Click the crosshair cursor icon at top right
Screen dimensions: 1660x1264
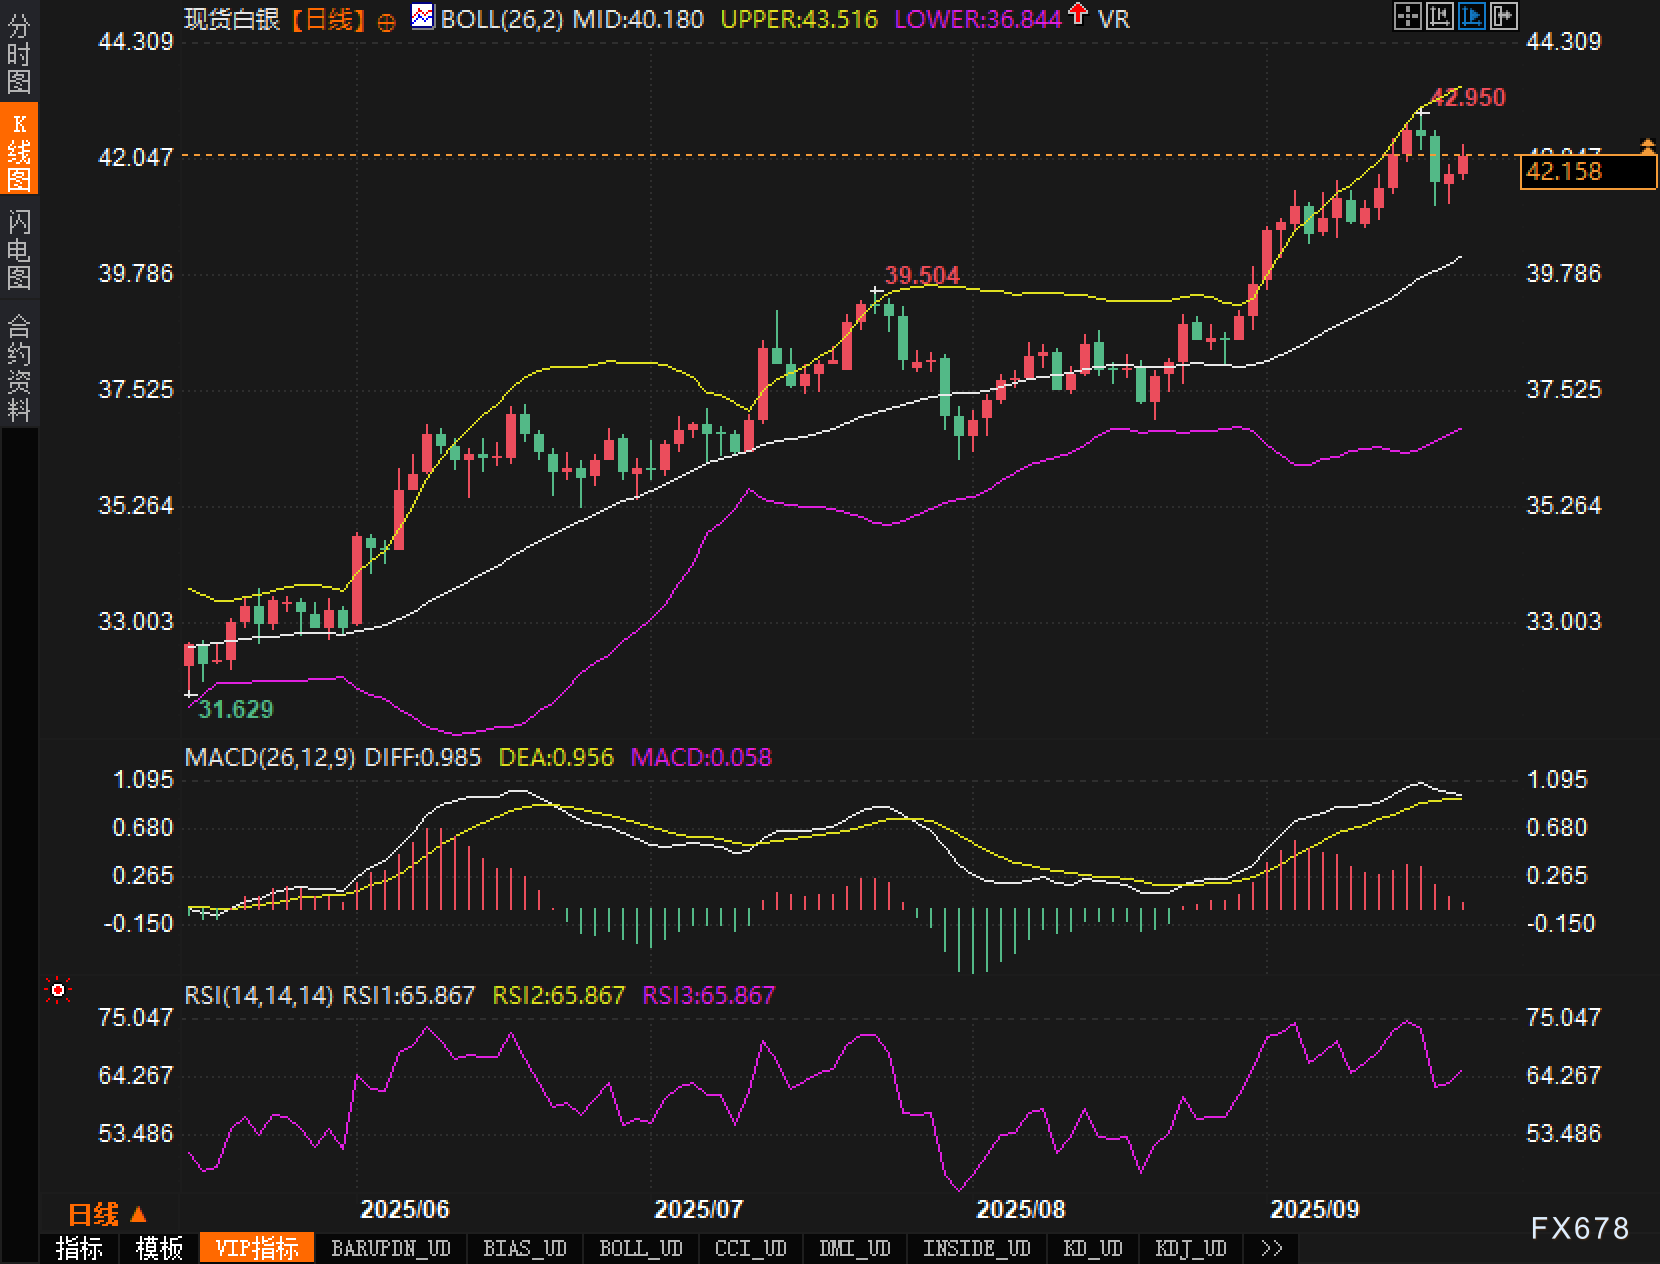click(1407, 16)
